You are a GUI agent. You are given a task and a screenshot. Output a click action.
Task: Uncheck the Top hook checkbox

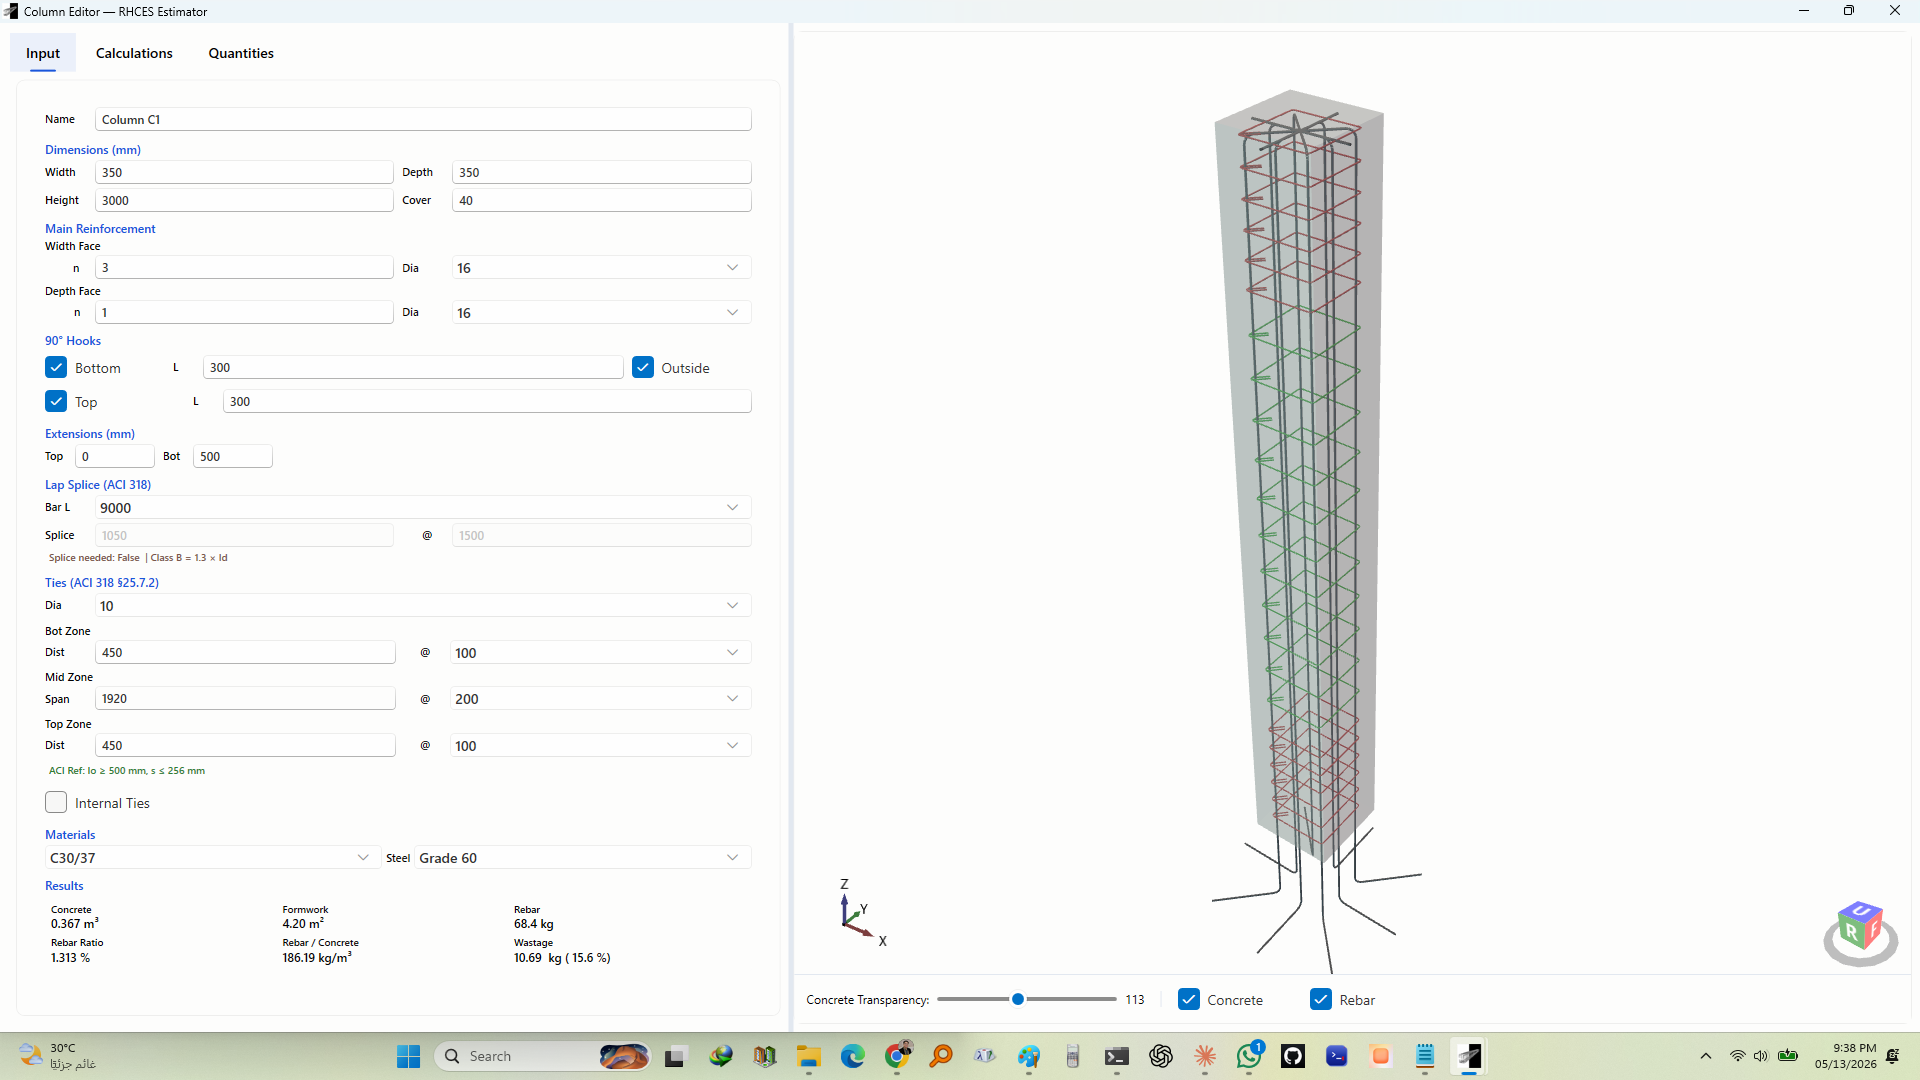(x=56, y=401)
